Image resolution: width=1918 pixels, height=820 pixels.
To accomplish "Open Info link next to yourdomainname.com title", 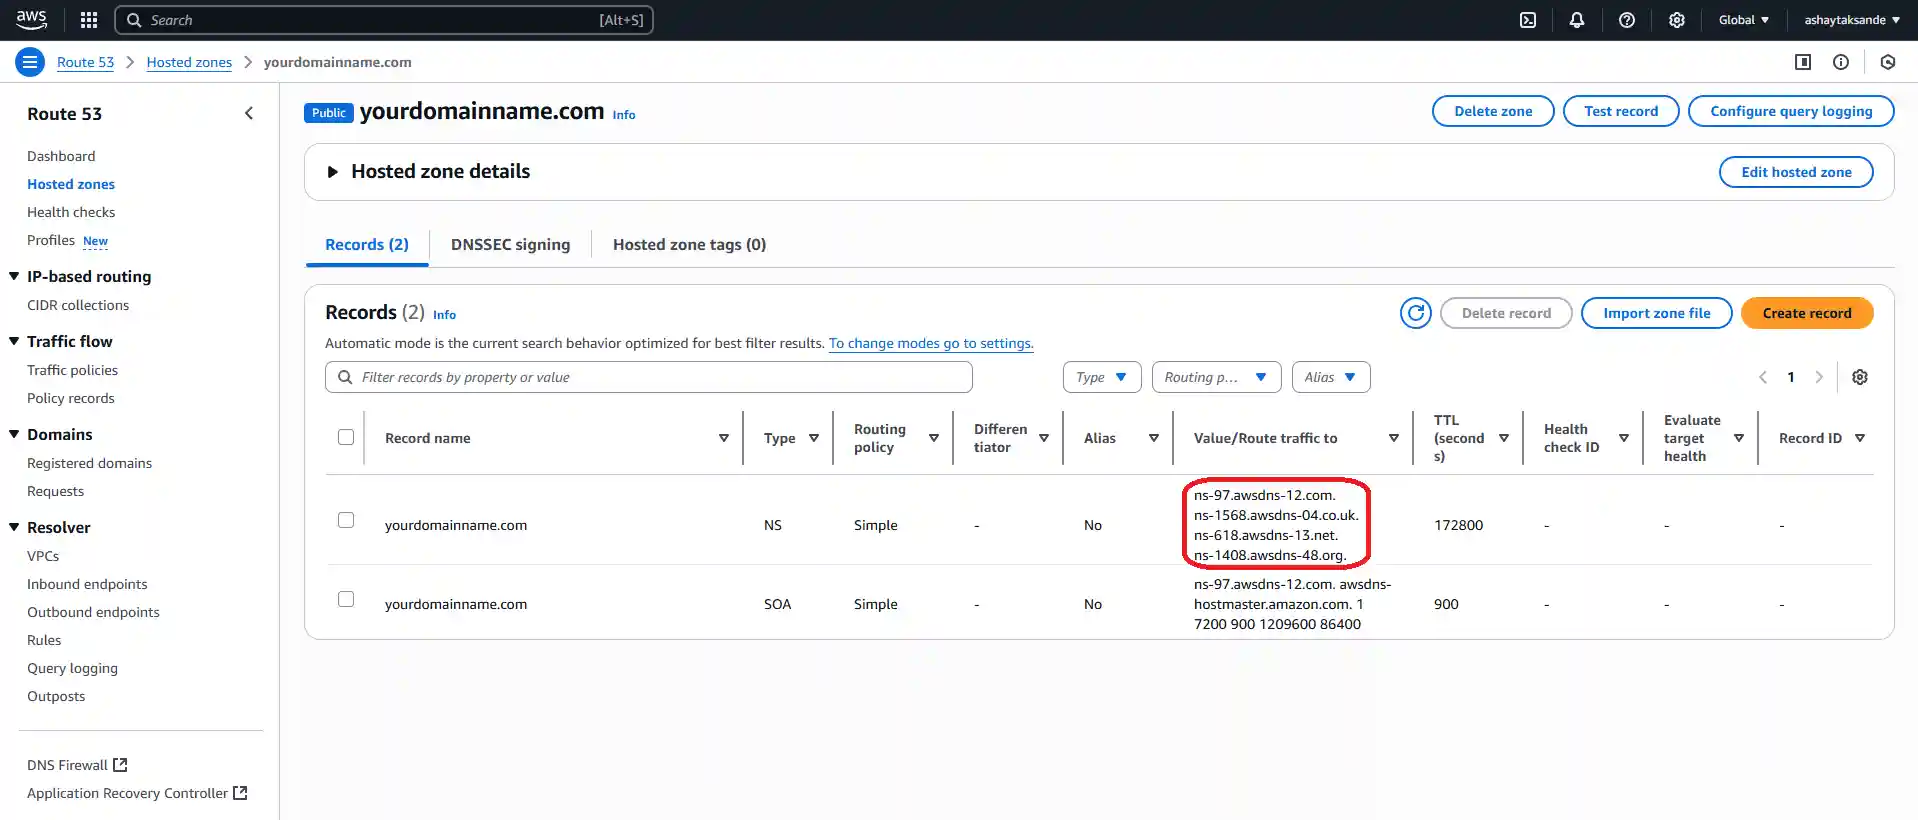I will (624, 115).
